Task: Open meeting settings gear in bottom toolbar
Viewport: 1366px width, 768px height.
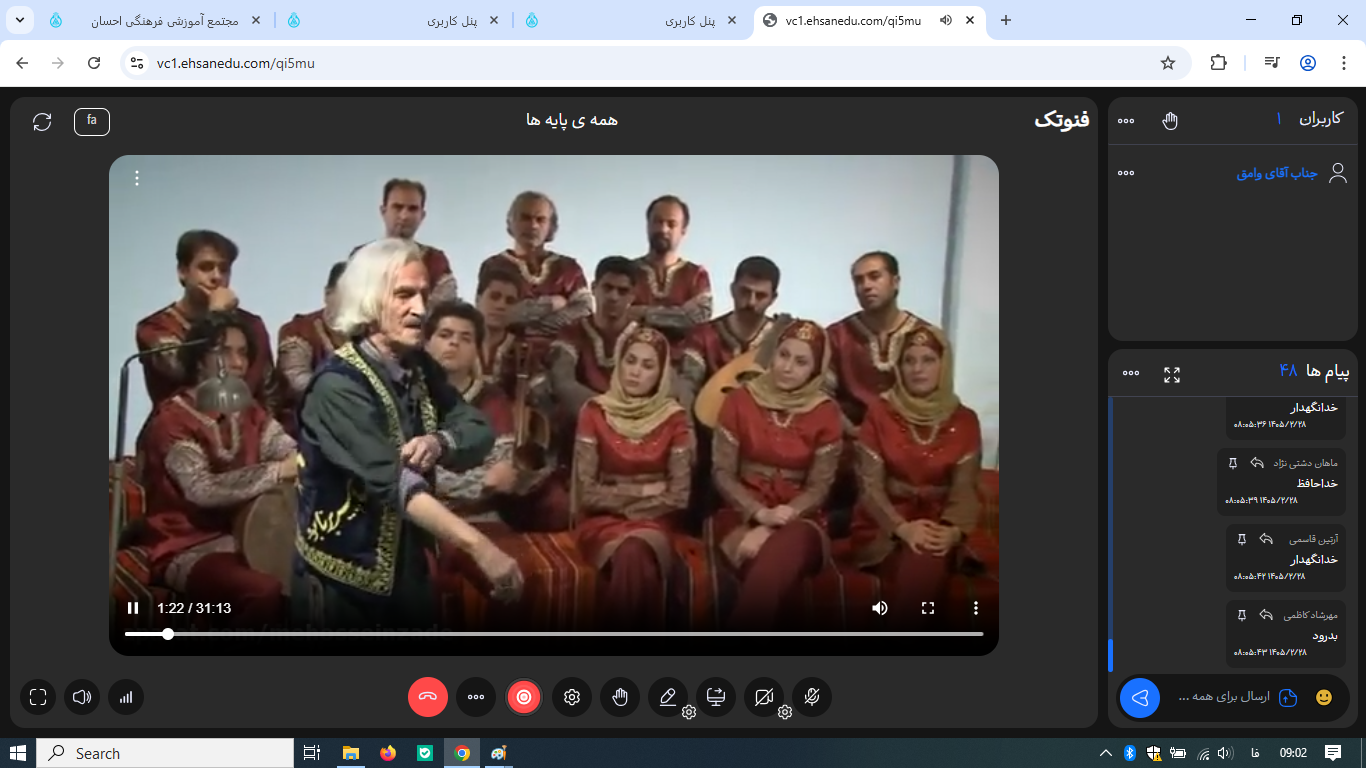Action: 572,697
